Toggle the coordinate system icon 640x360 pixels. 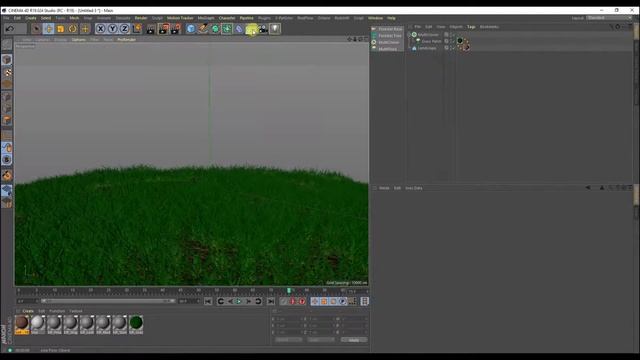point(137,29)
